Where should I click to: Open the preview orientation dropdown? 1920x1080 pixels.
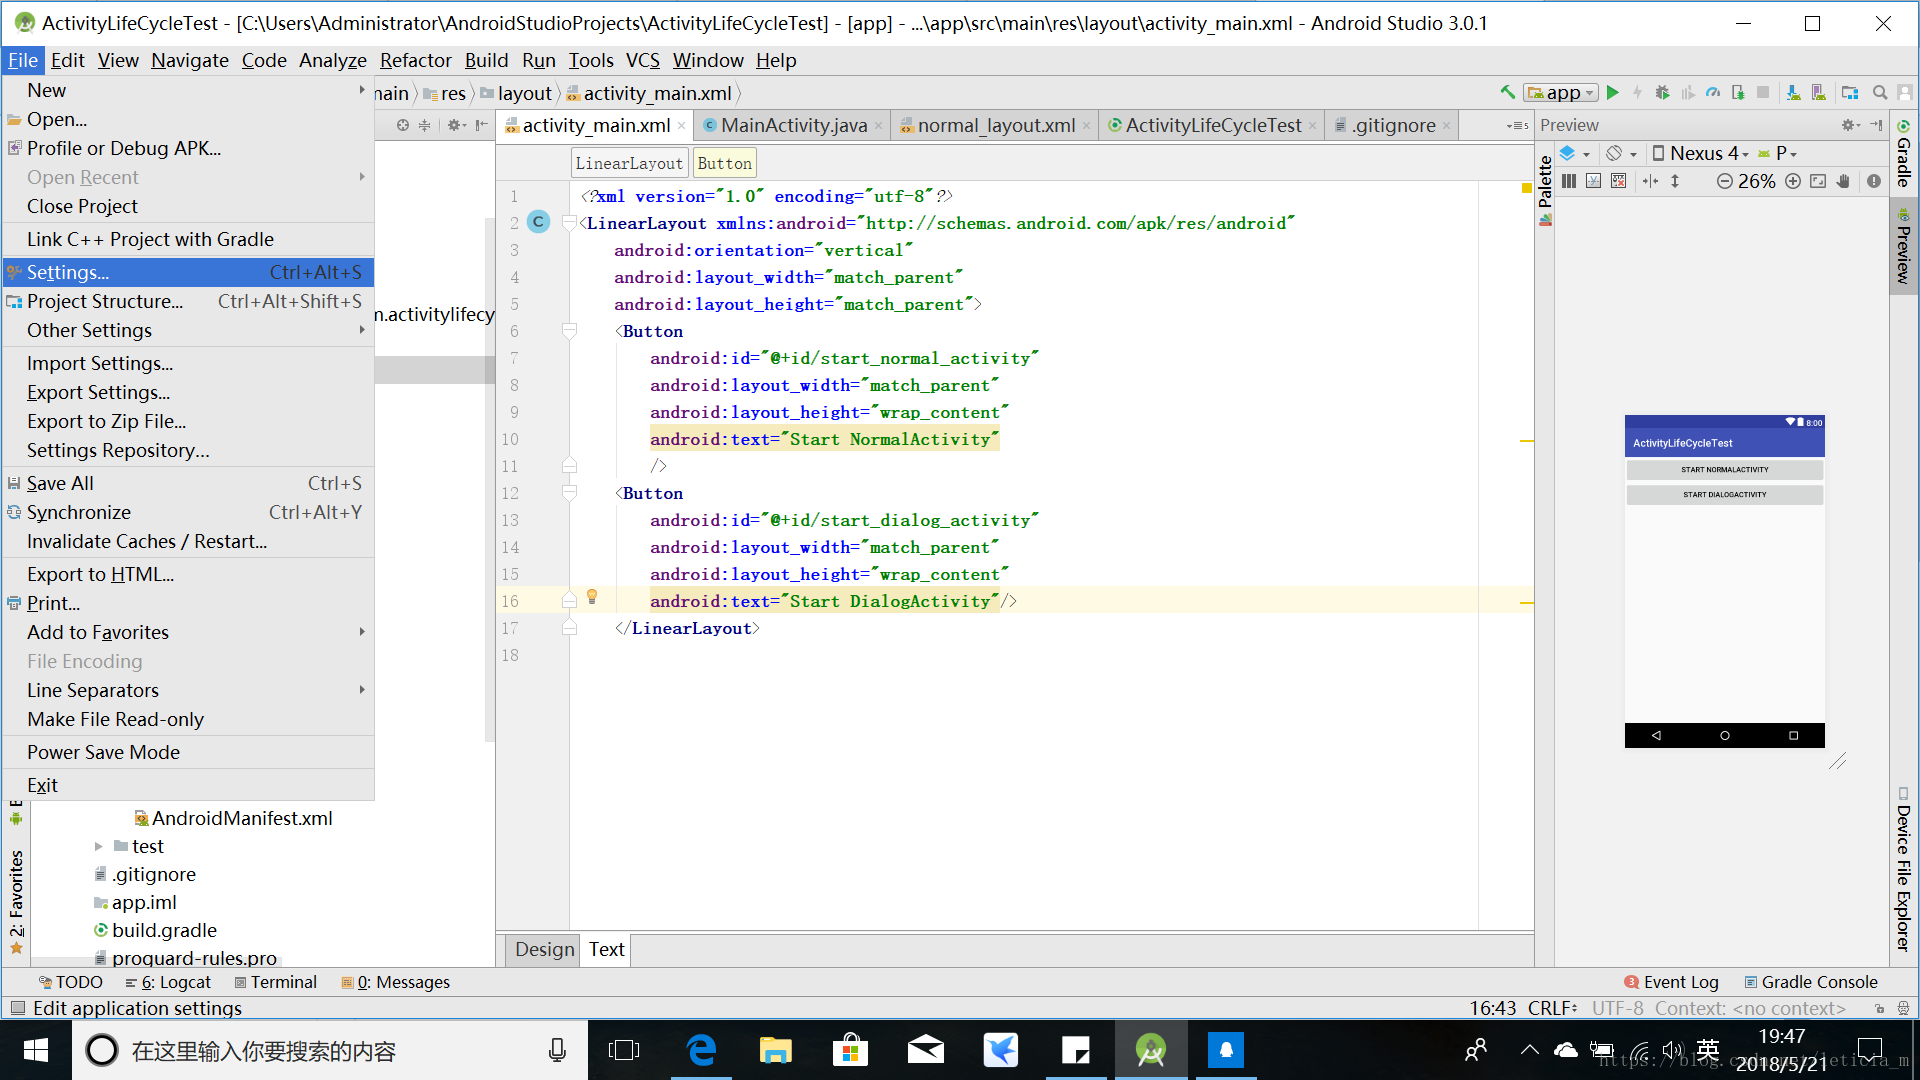1621,153
